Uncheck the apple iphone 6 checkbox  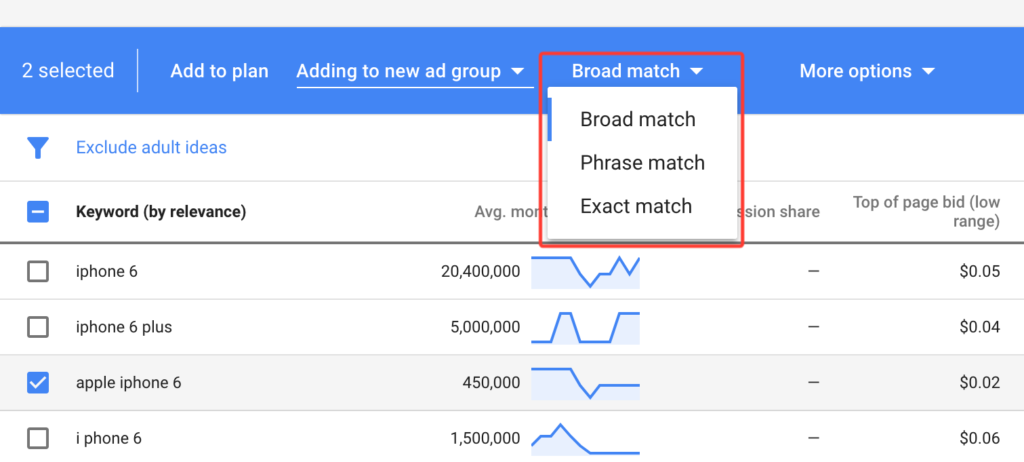(38, 382)
